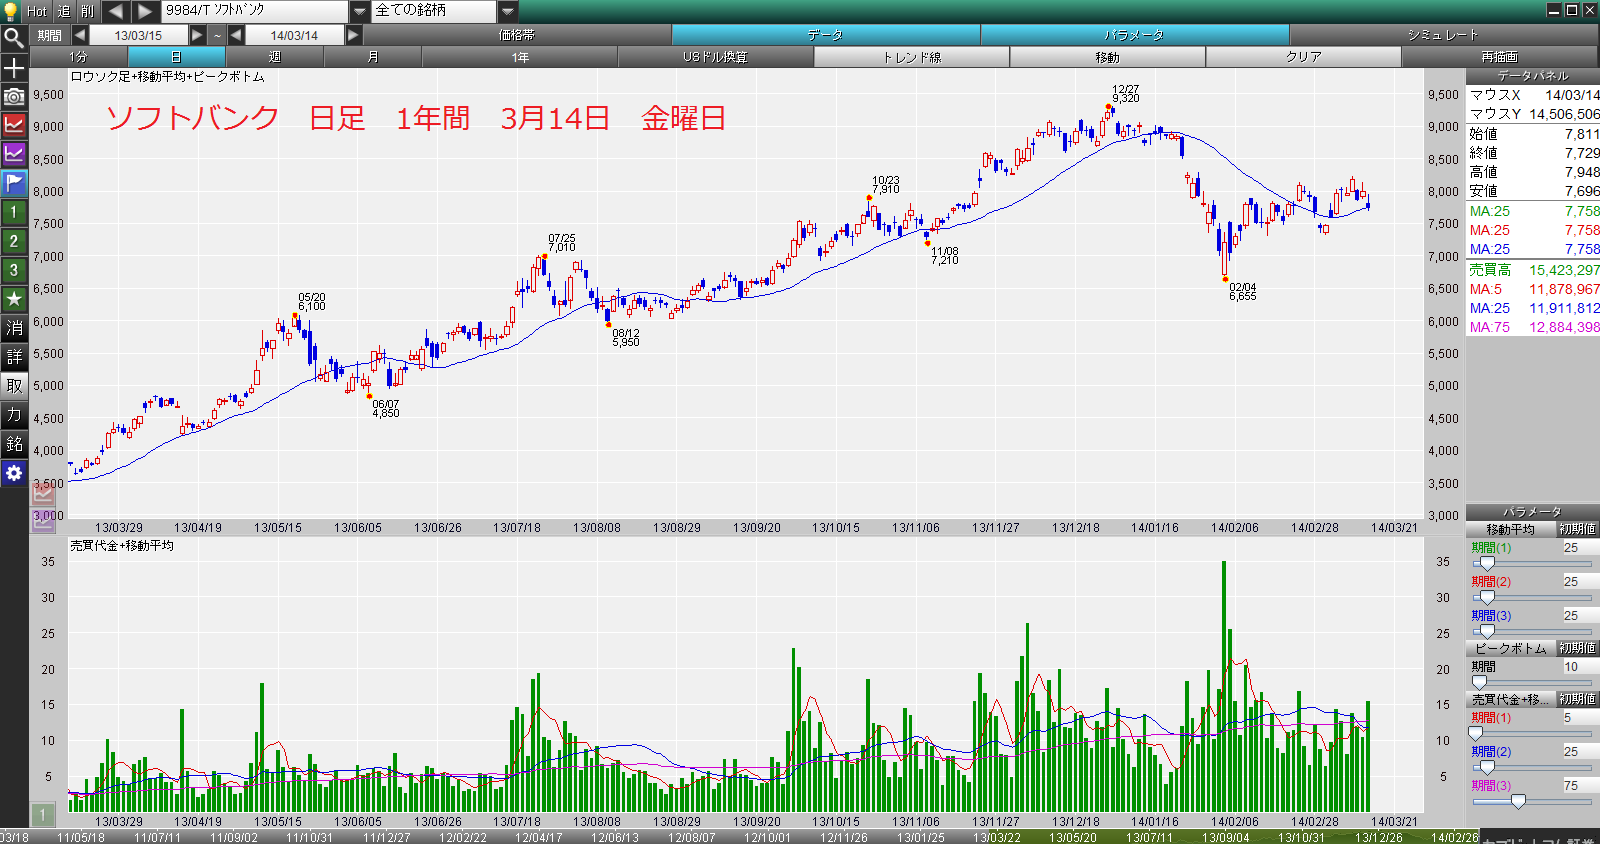Click the end date field 14/03/14
This screenshot has height=844, width=1608.
[x=294, y=35]
